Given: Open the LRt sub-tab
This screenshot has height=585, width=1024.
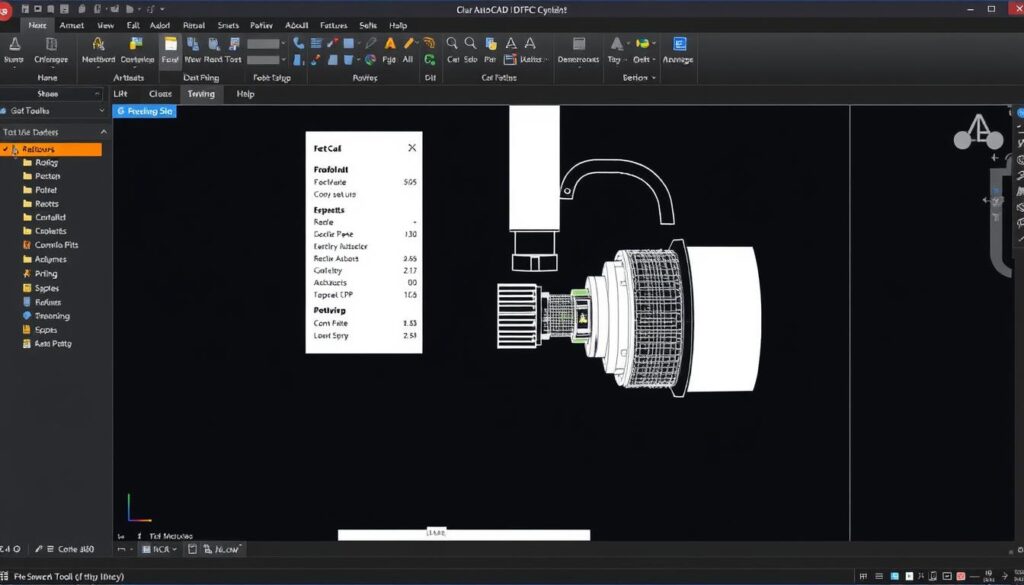Looking at the screenshot, I should (120, 94).
